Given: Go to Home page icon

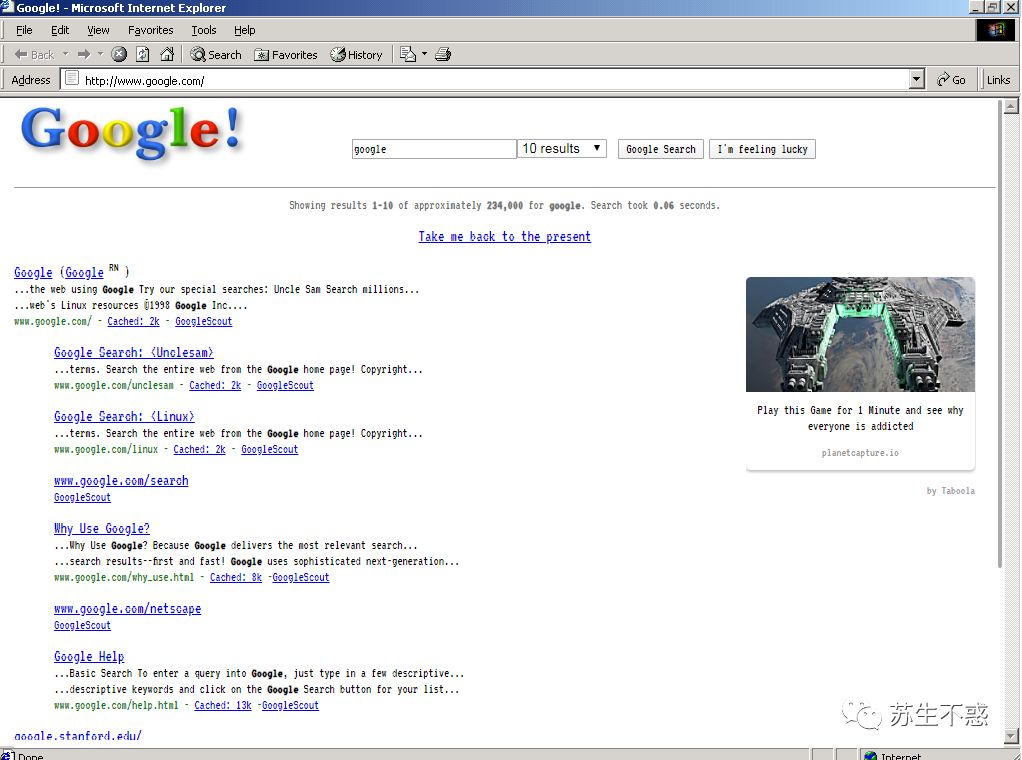Looking at the screenshot, I should tap(168, 55).
